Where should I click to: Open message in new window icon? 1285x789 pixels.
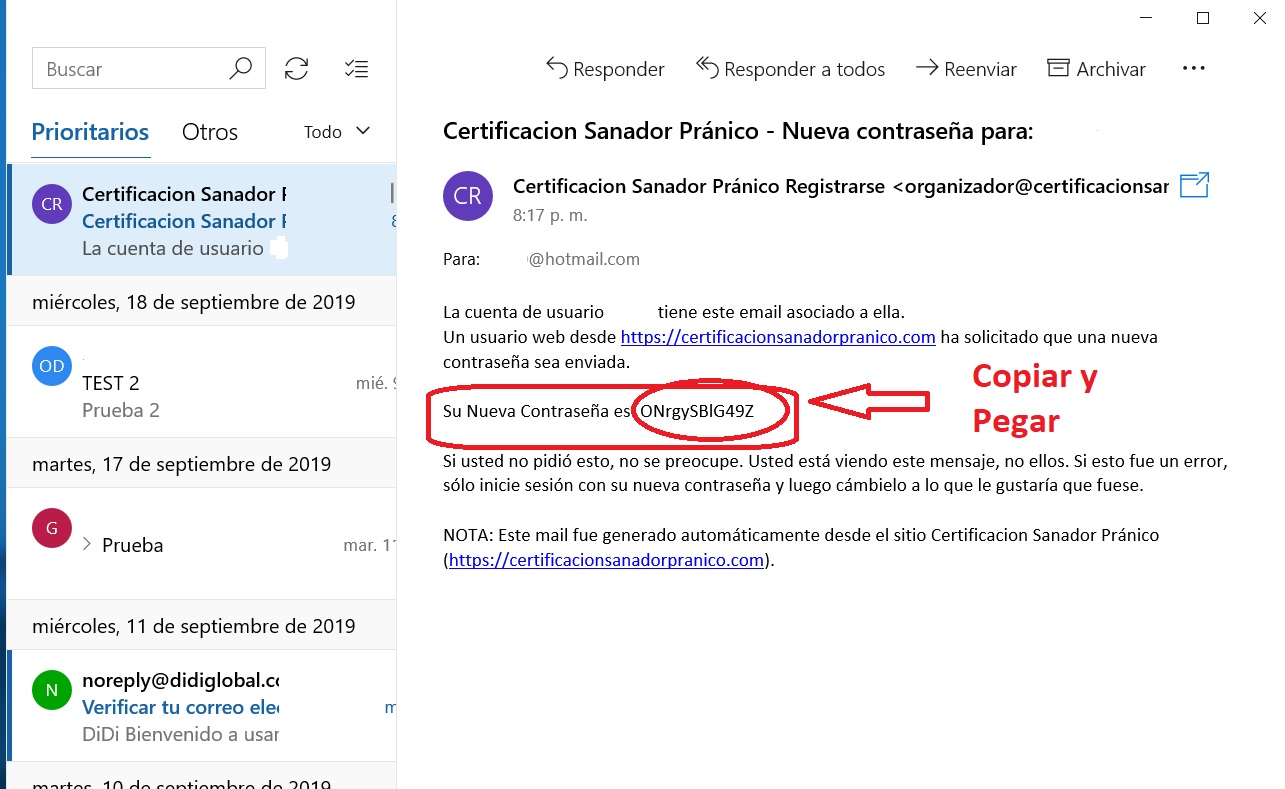(x=1194, y=185)
